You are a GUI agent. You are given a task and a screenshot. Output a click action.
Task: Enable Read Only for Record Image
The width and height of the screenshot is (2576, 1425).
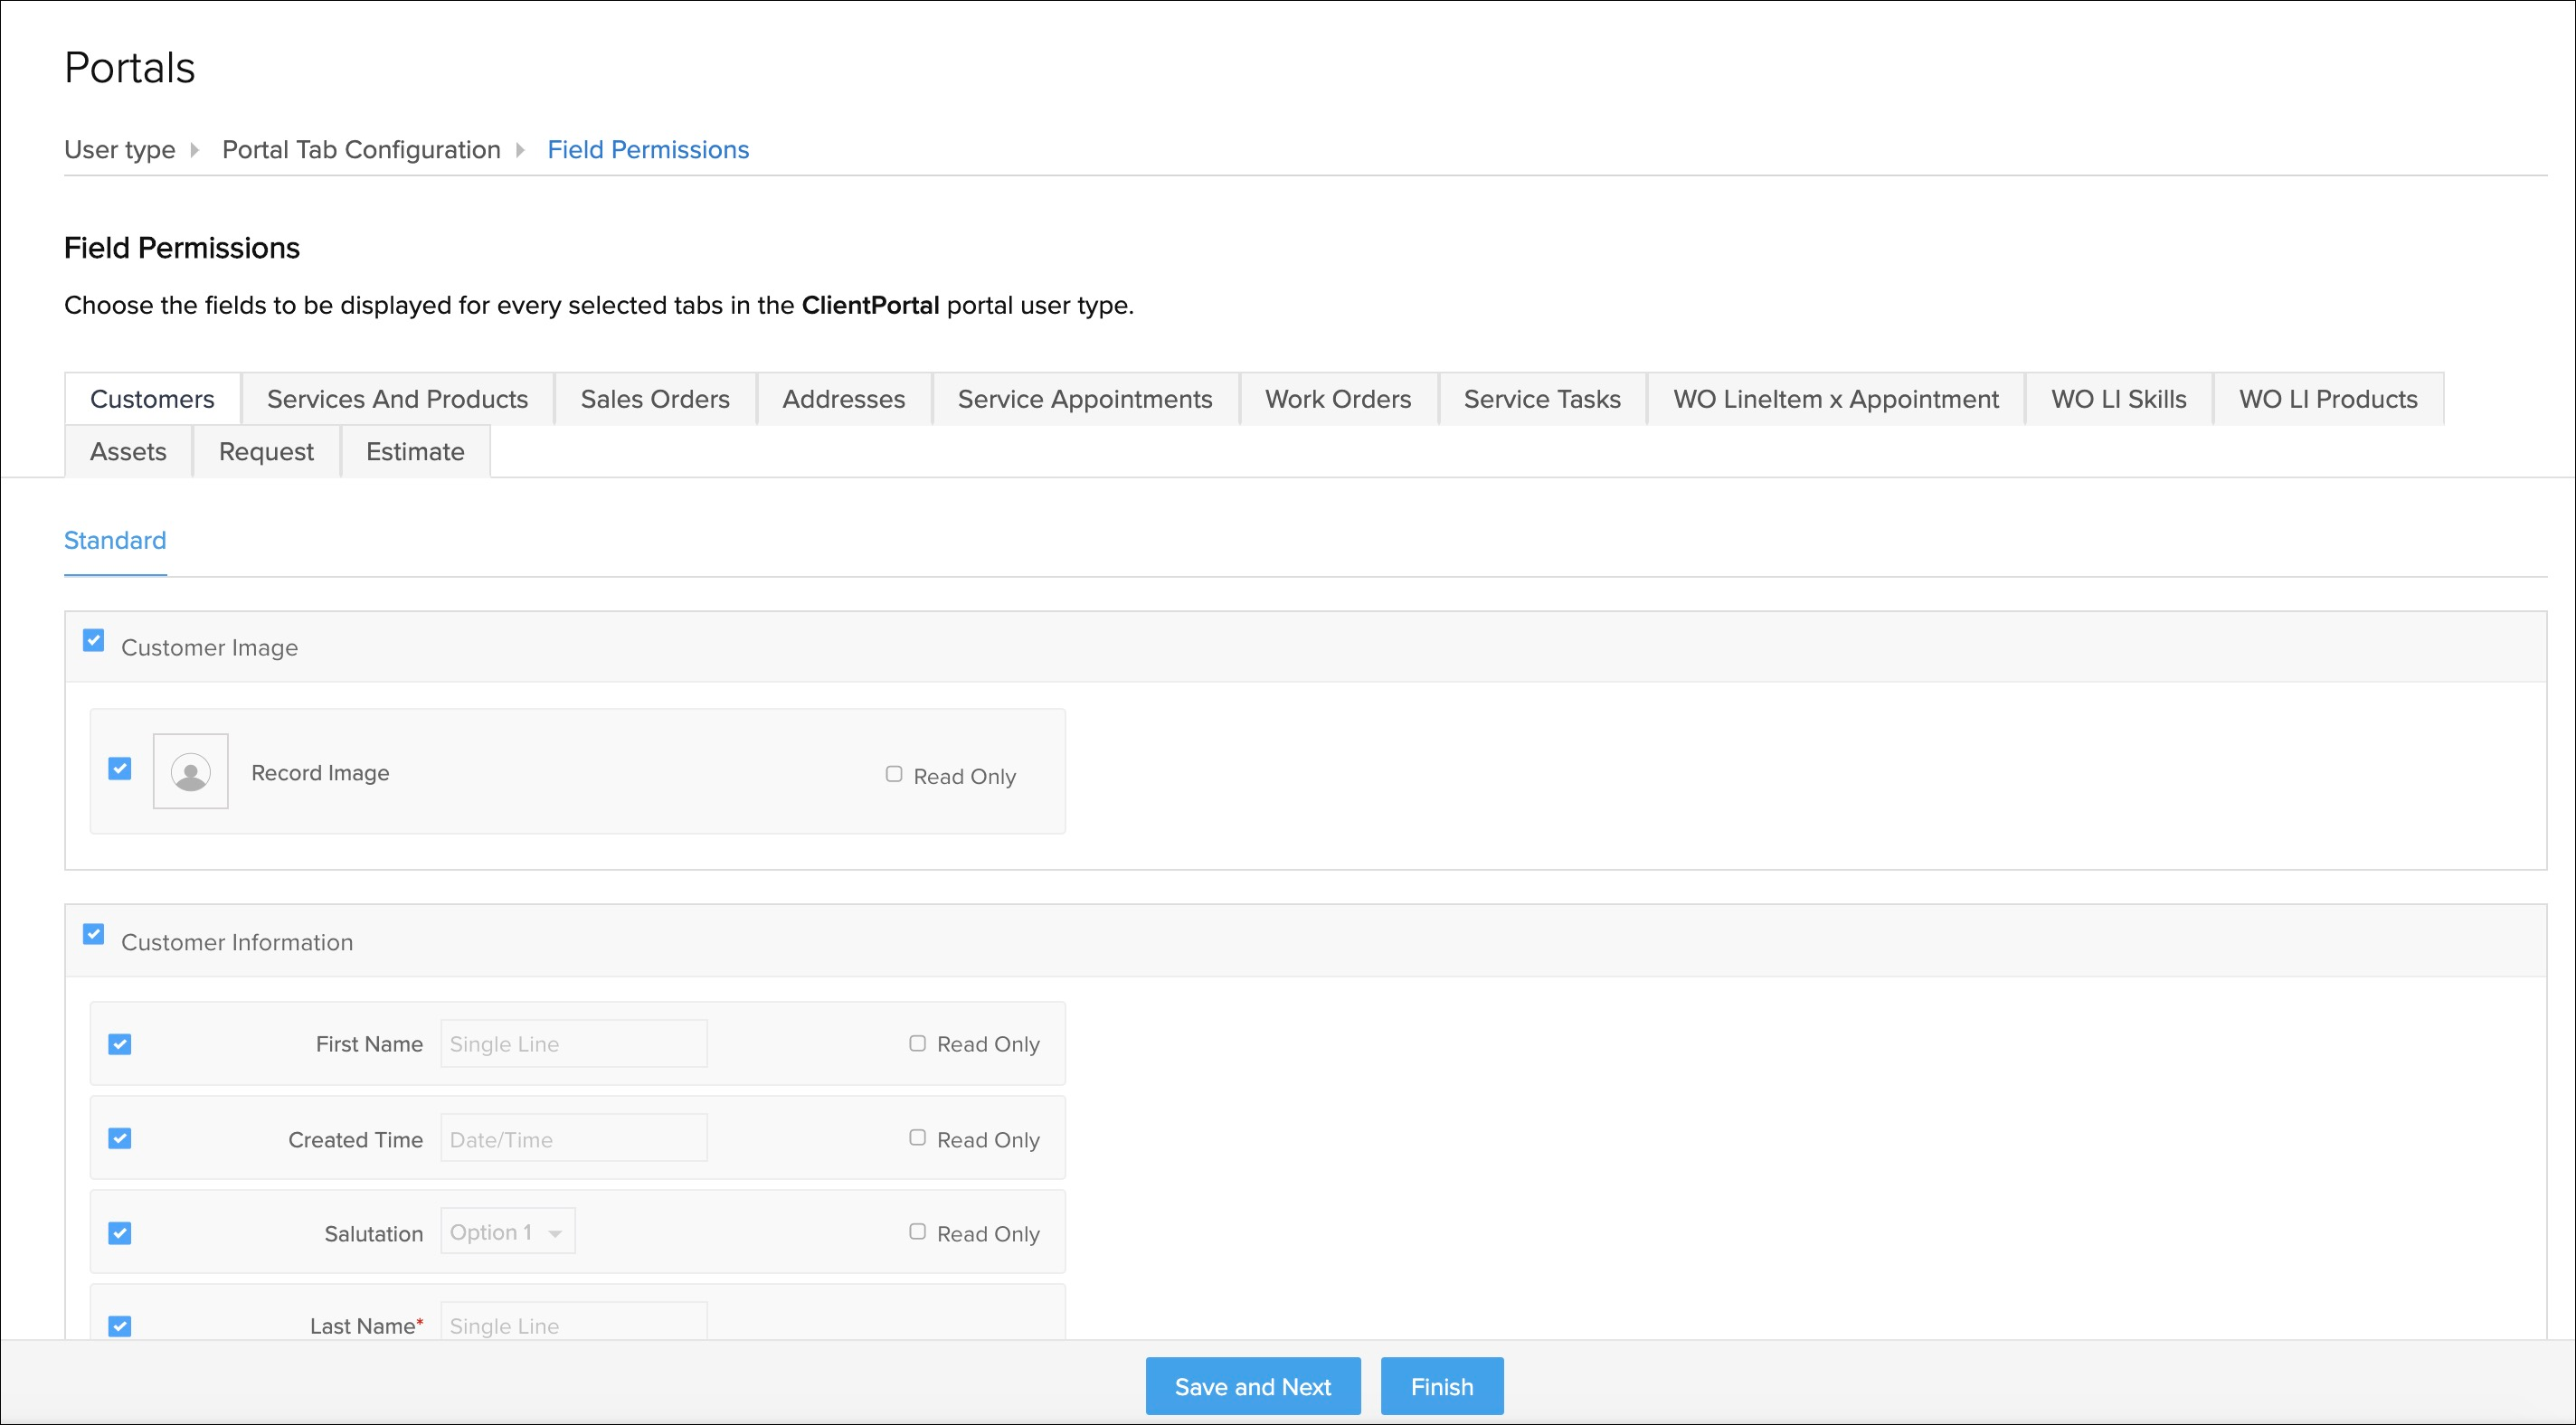click(894, 774)
